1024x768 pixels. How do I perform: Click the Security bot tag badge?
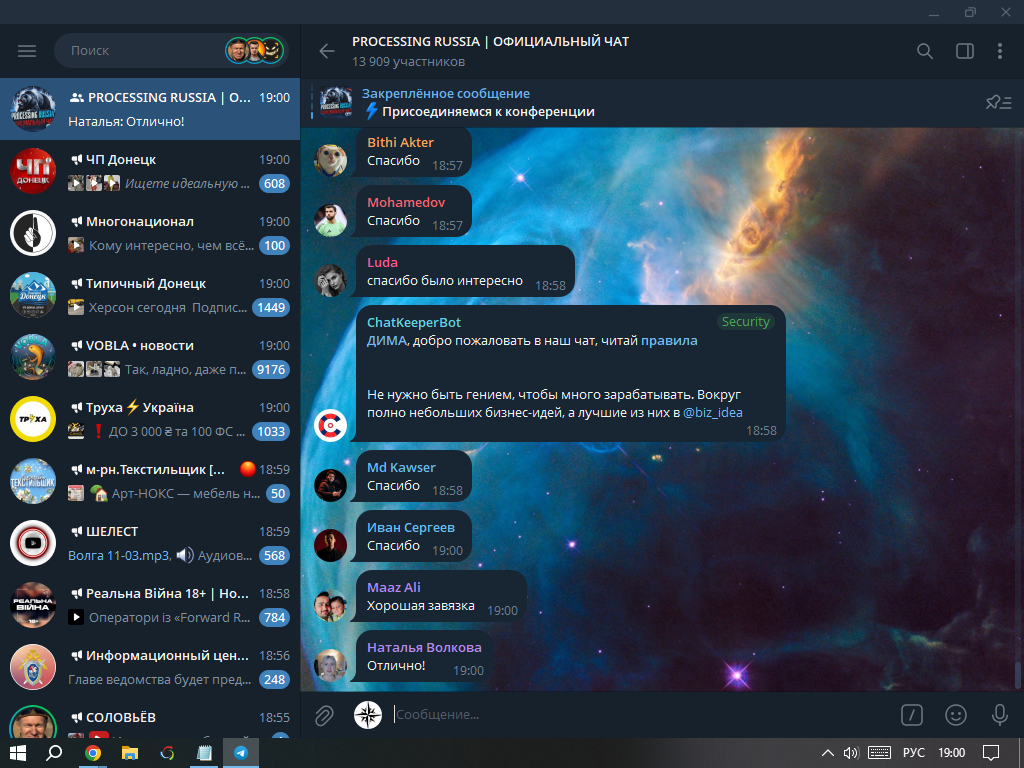745,321
